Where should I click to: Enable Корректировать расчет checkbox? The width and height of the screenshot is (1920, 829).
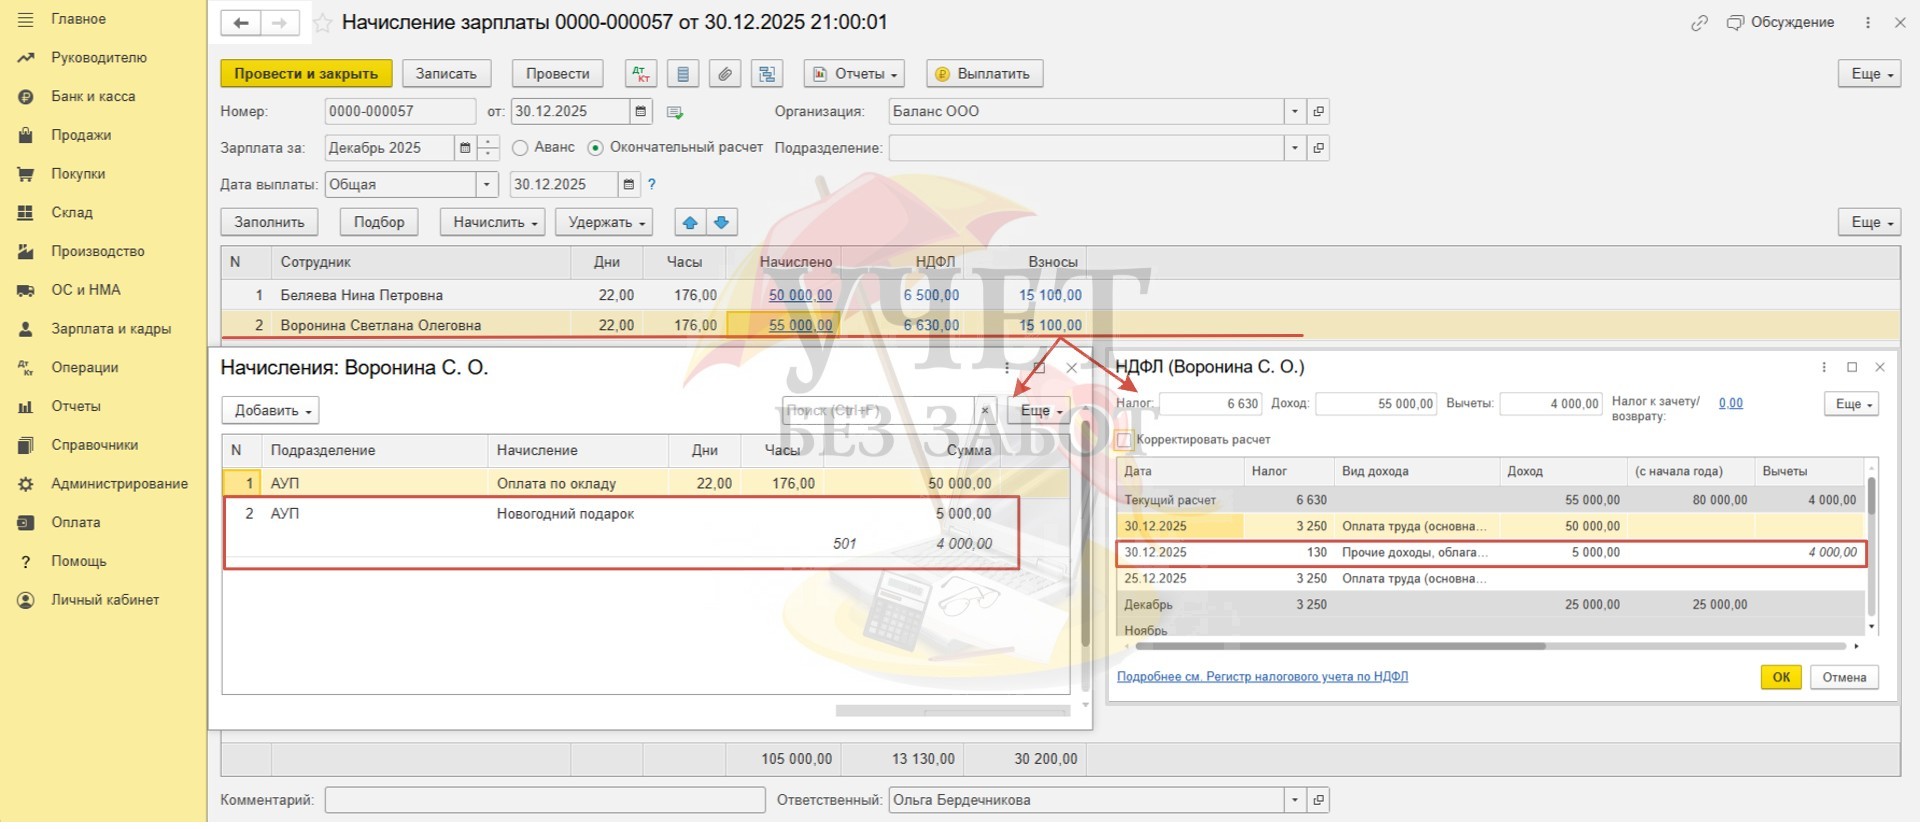[x=1125, y=440]
